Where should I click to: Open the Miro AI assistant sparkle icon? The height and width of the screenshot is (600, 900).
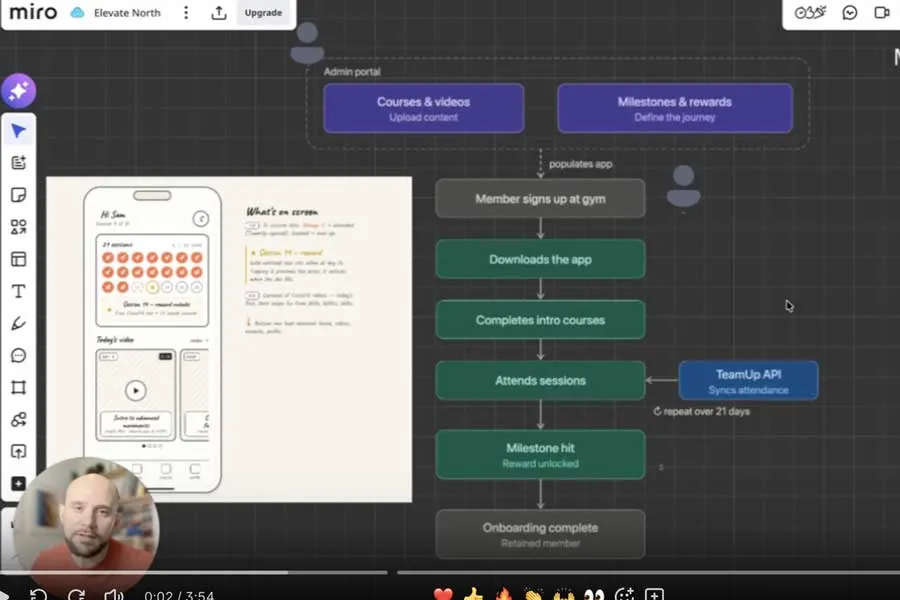(18, 90)
